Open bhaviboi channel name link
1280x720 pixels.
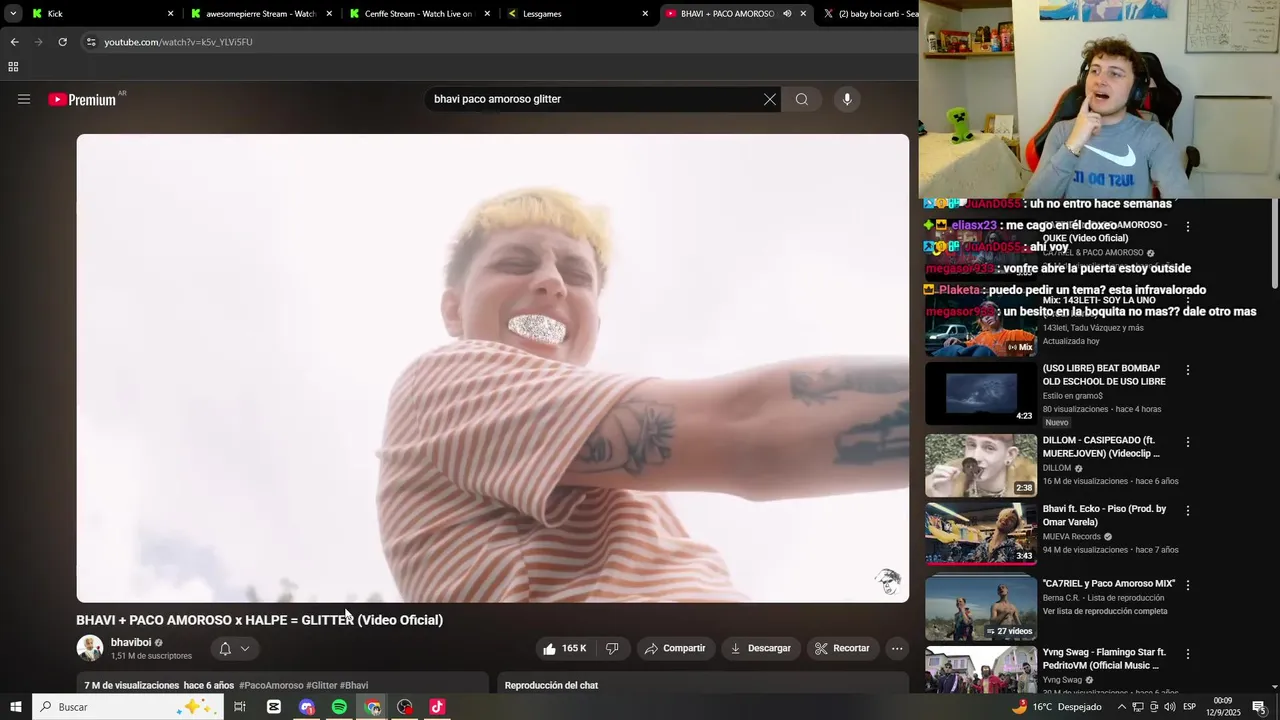[131, 642]
